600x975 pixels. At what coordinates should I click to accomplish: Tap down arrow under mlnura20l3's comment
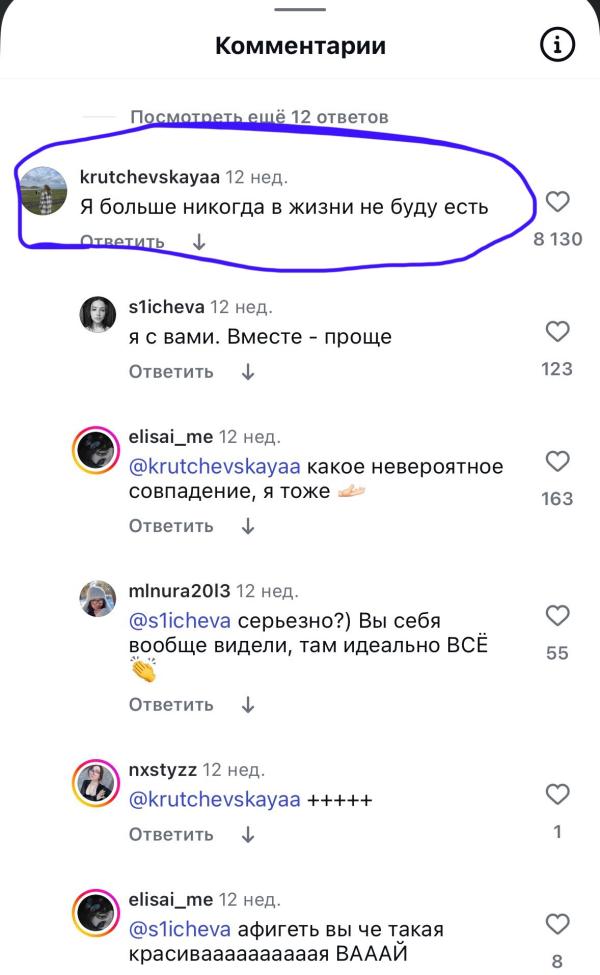pyautogui.click(x=248, y=705)
